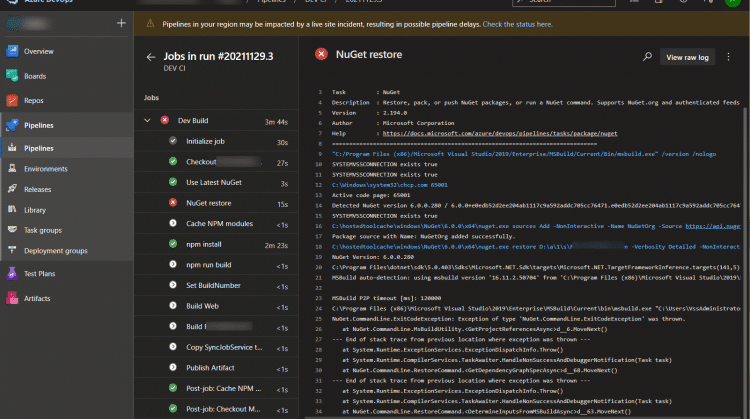Open the npm install step

[x=216, y=244]
